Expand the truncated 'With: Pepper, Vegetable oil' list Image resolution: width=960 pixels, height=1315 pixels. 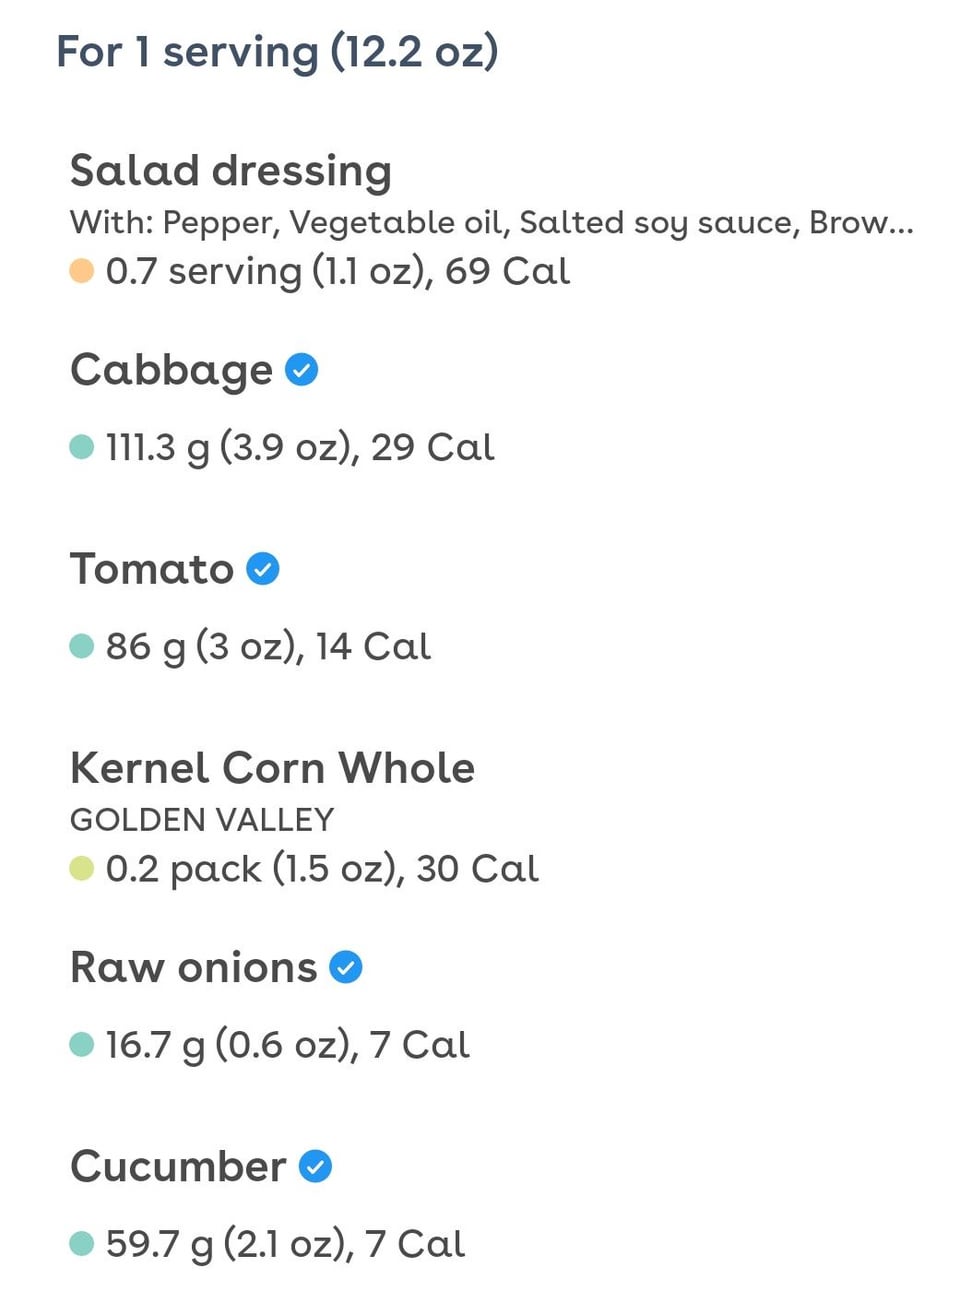click(x=491, y=222)
